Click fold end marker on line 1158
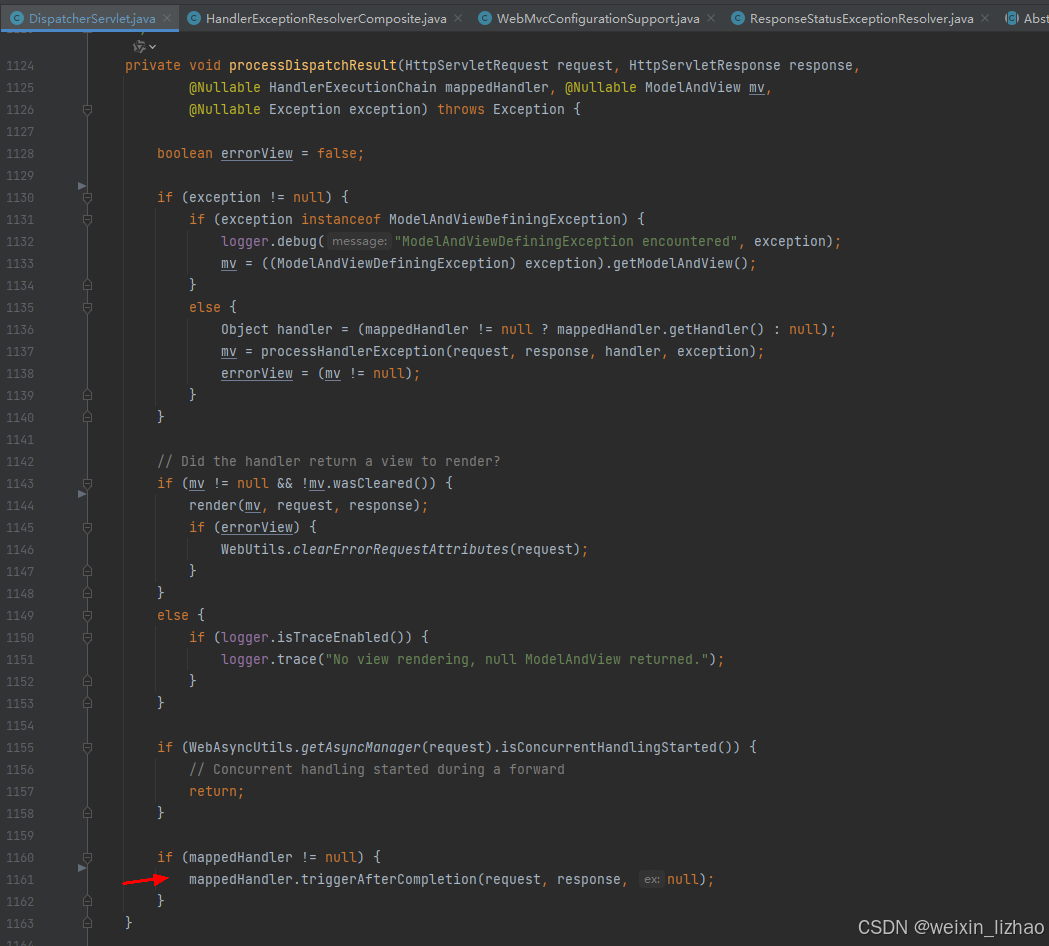This screenshot has height=946, width=1049. coord(87,814)
